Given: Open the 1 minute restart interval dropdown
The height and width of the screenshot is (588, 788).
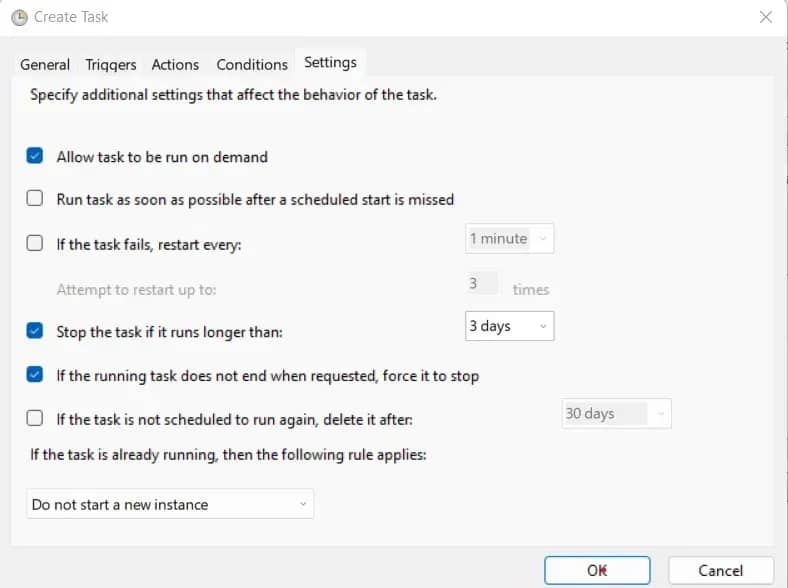Looking at the screenshot, I should 510,239.
